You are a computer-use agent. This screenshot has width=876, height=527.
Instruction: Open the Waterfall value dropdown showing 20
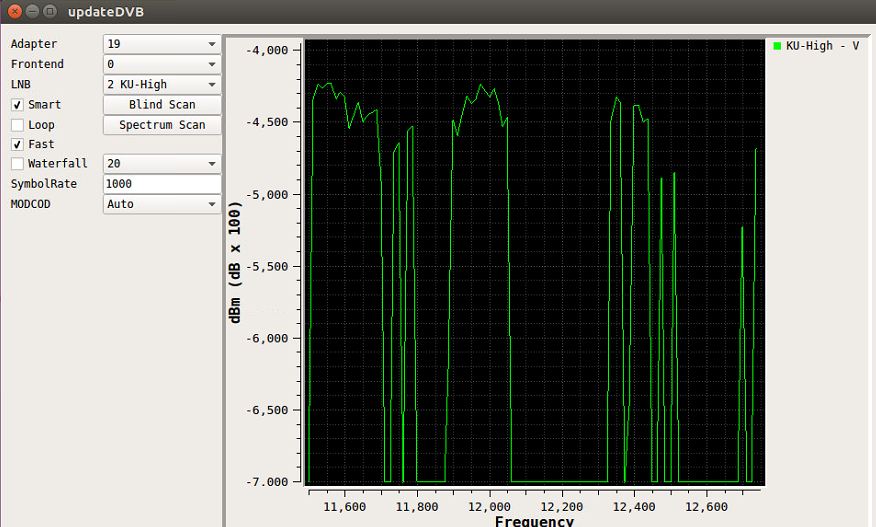click(x=162, y=163)
